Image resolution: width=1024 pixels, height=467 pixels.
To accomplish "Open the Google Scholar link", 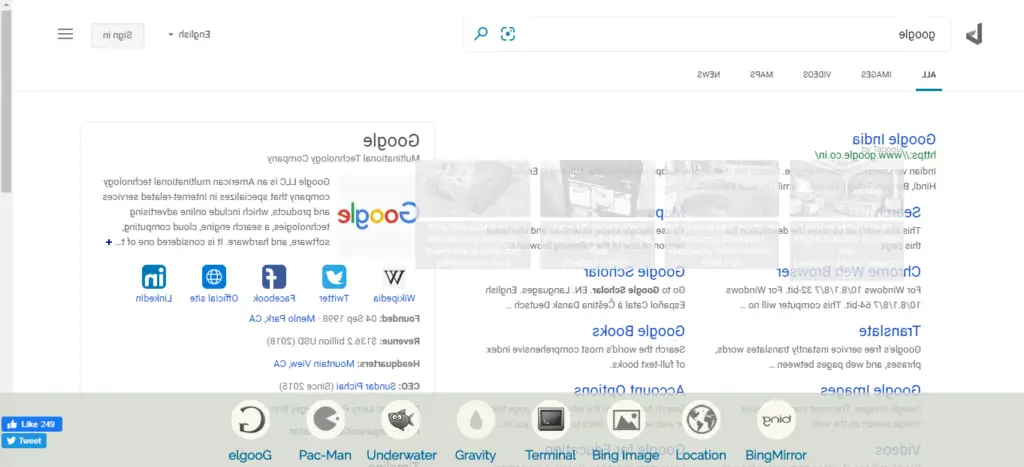I will point(633,272).
